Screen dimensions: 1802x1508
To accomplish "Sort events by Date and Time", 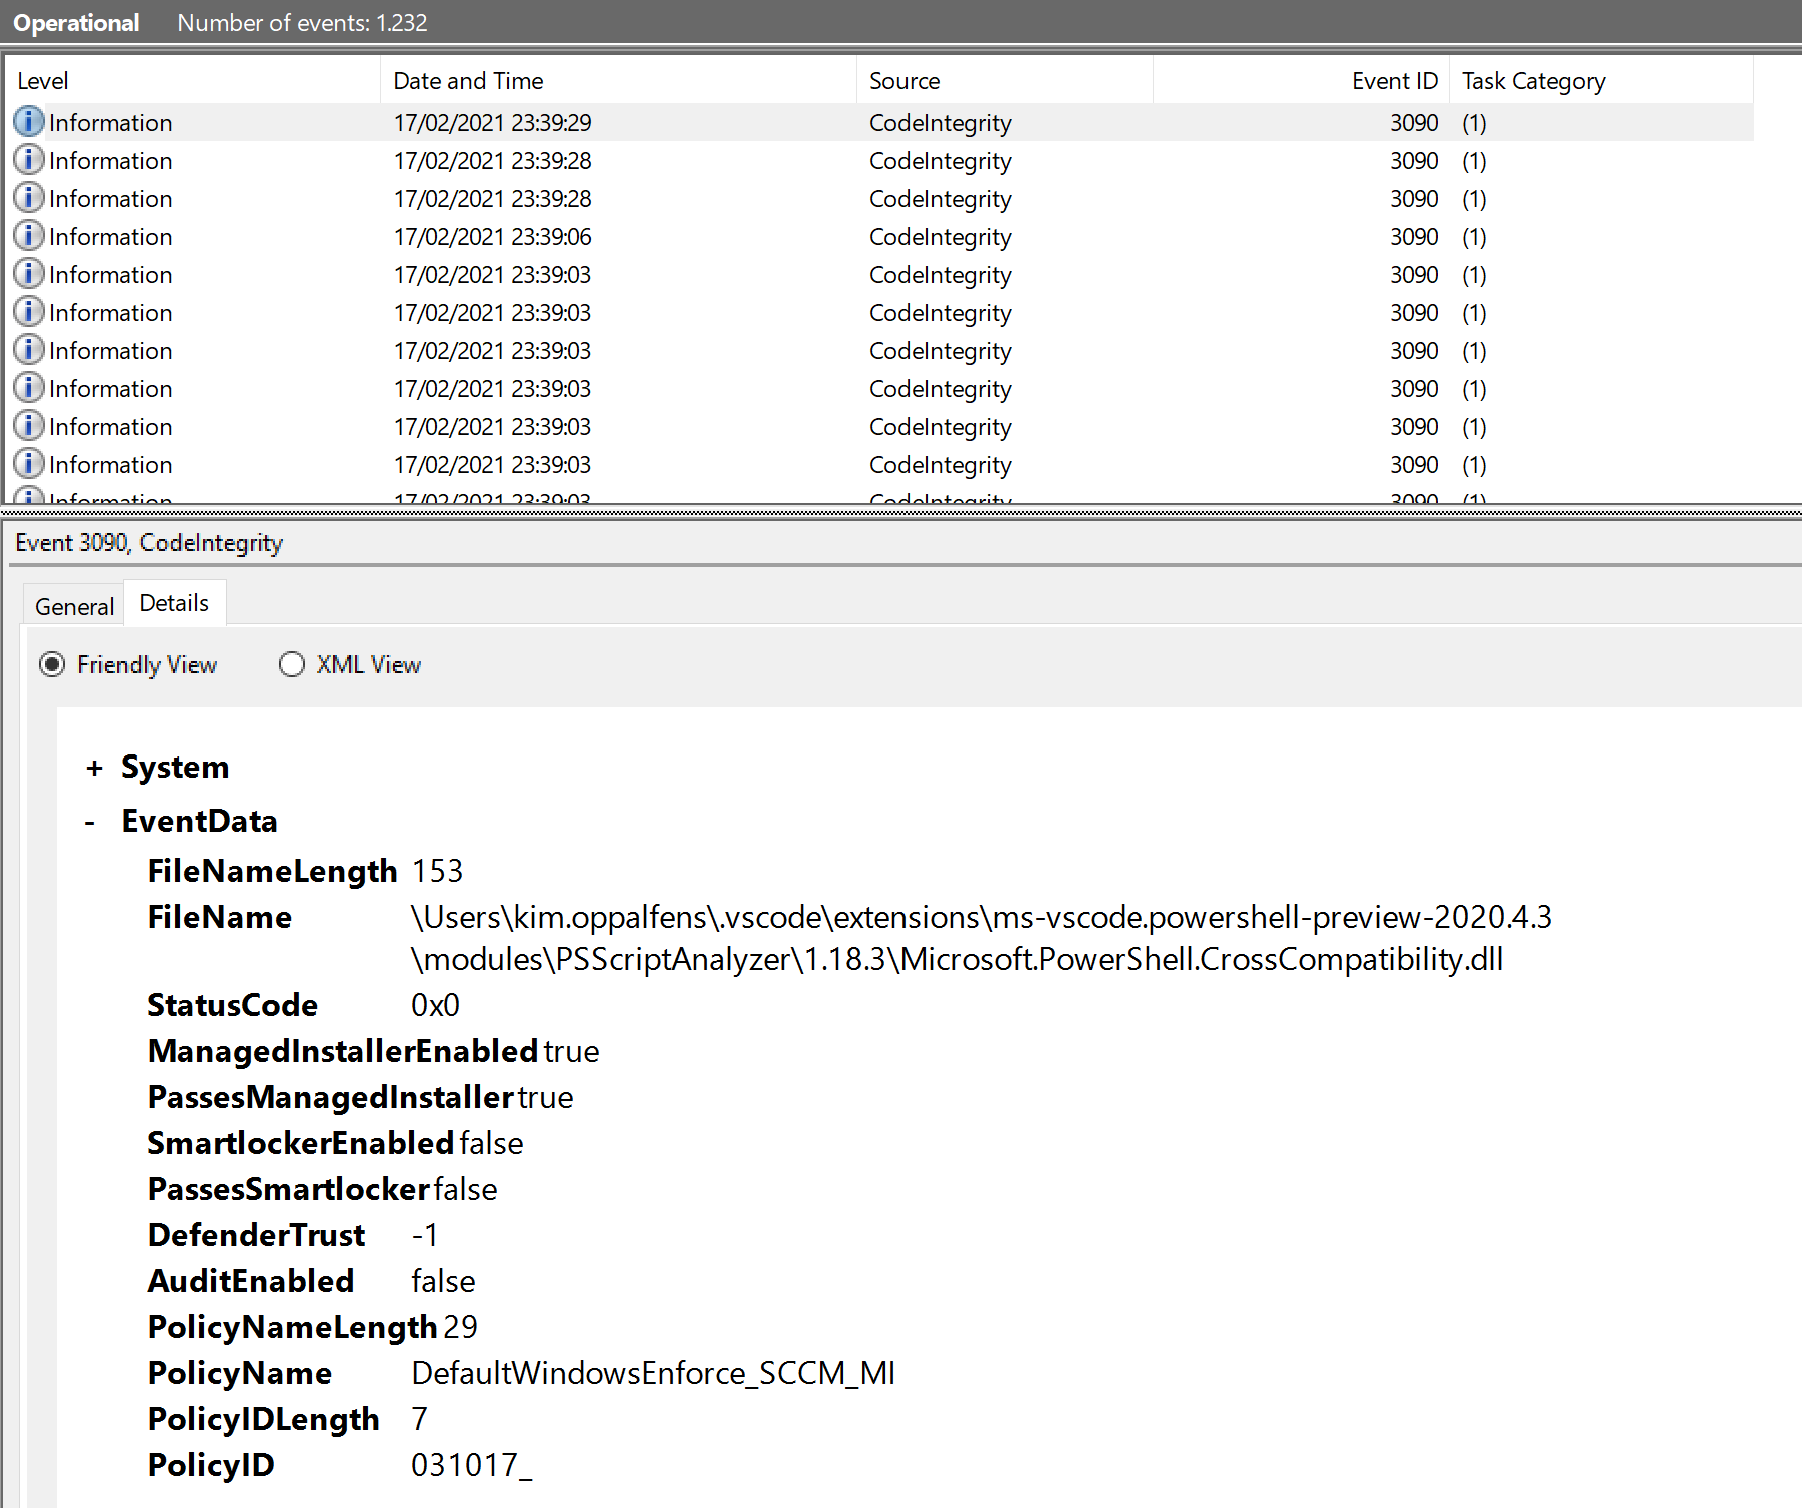I will click(468, 80).
